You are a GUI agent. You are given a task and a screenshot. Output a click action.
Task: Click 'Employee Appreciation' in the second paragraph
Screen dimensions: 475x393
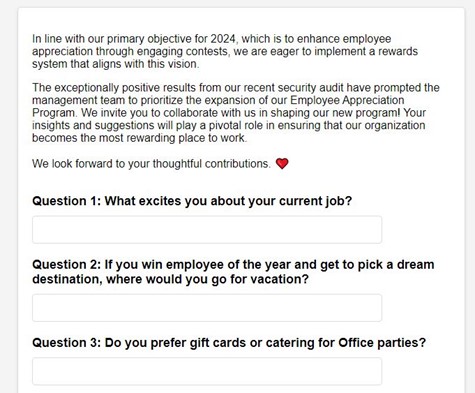point(347,100)
